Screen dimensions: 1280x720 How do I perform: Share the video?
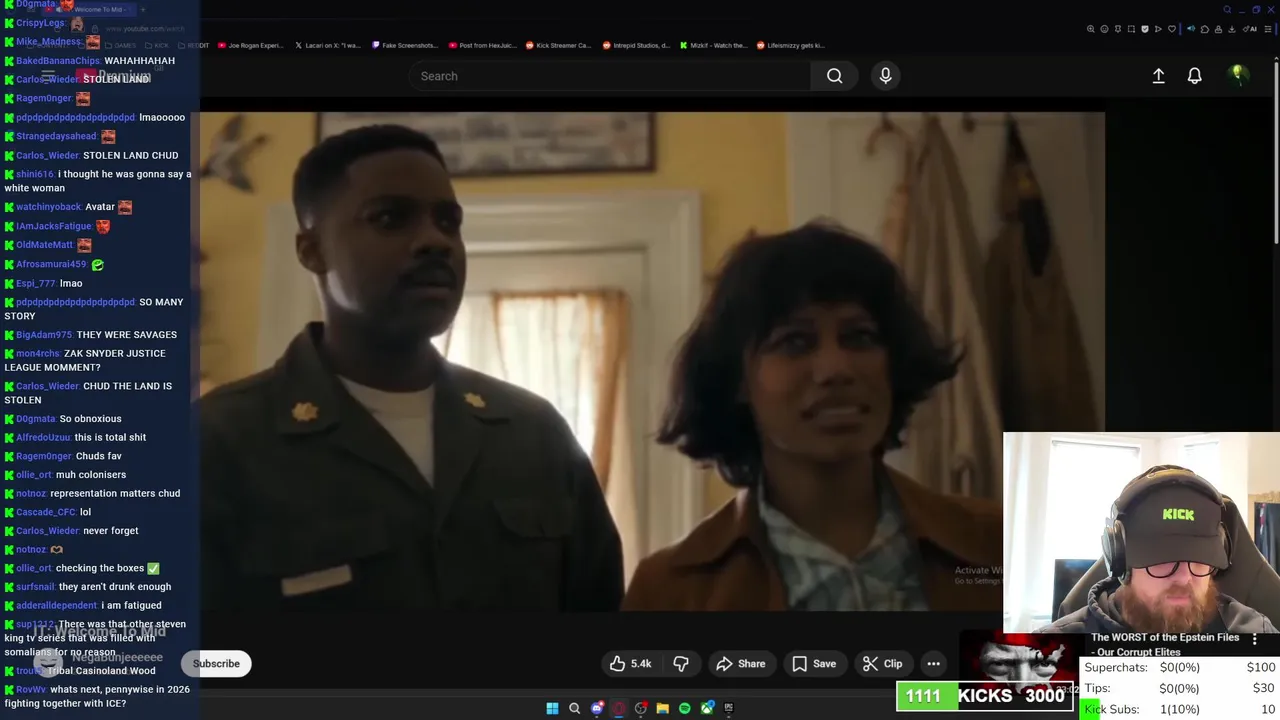click(x=741, y=664)
